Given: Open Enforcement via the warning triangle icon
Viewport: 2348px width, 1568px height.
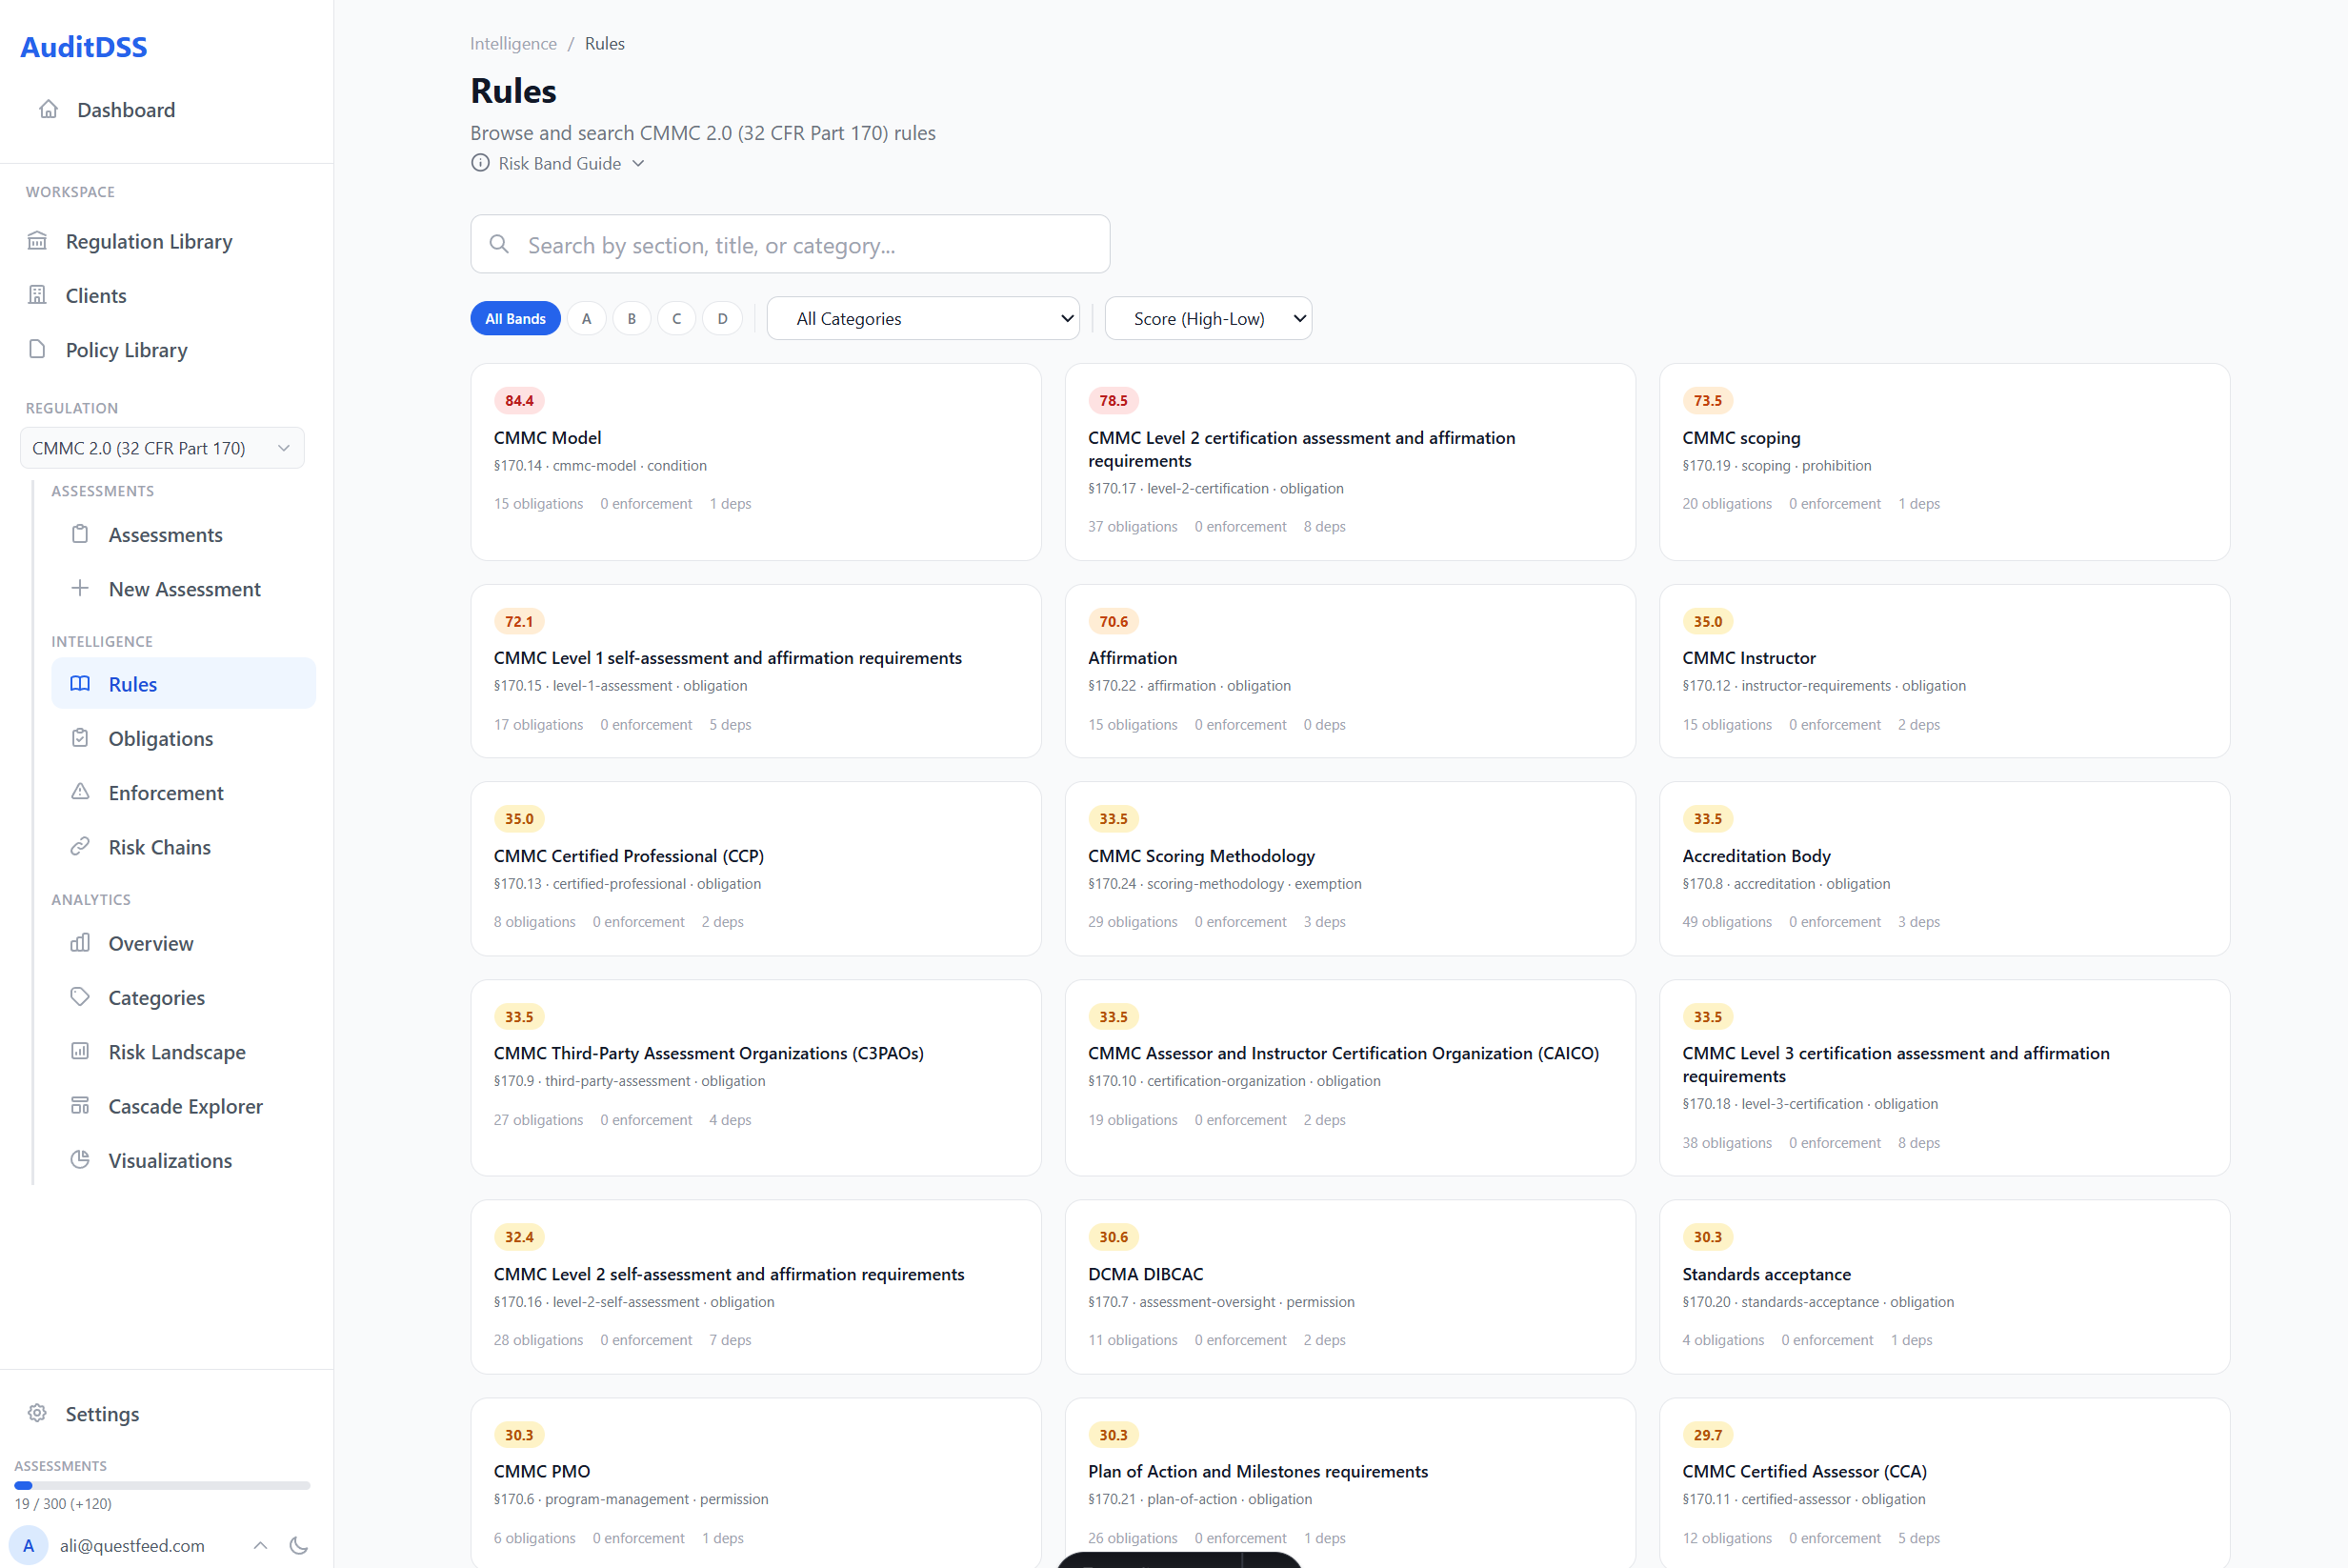Looking at the screenshot, I should [81, 792].
